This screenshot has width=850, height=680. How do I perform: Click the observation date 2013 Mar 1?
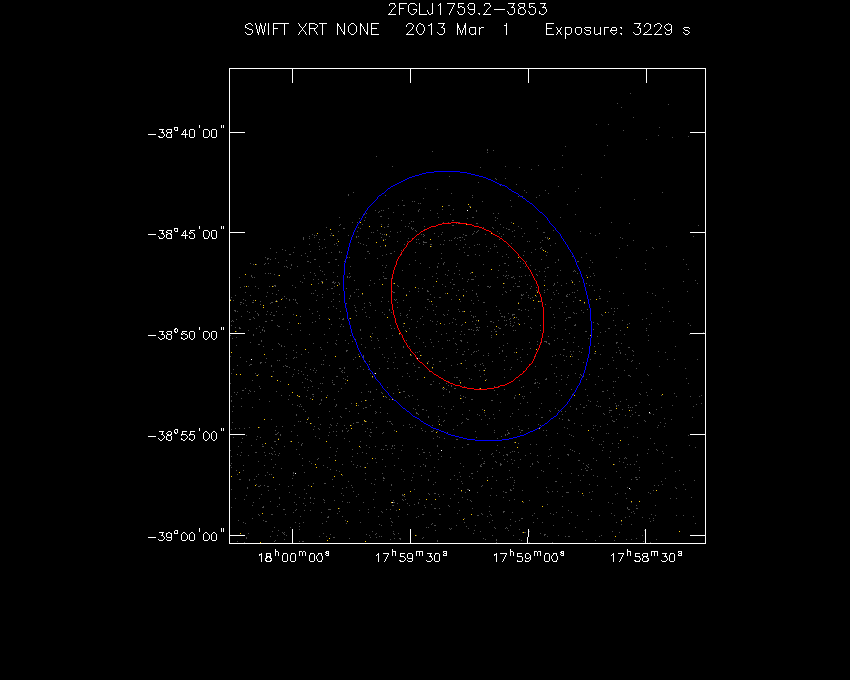(x=457, y=29)
